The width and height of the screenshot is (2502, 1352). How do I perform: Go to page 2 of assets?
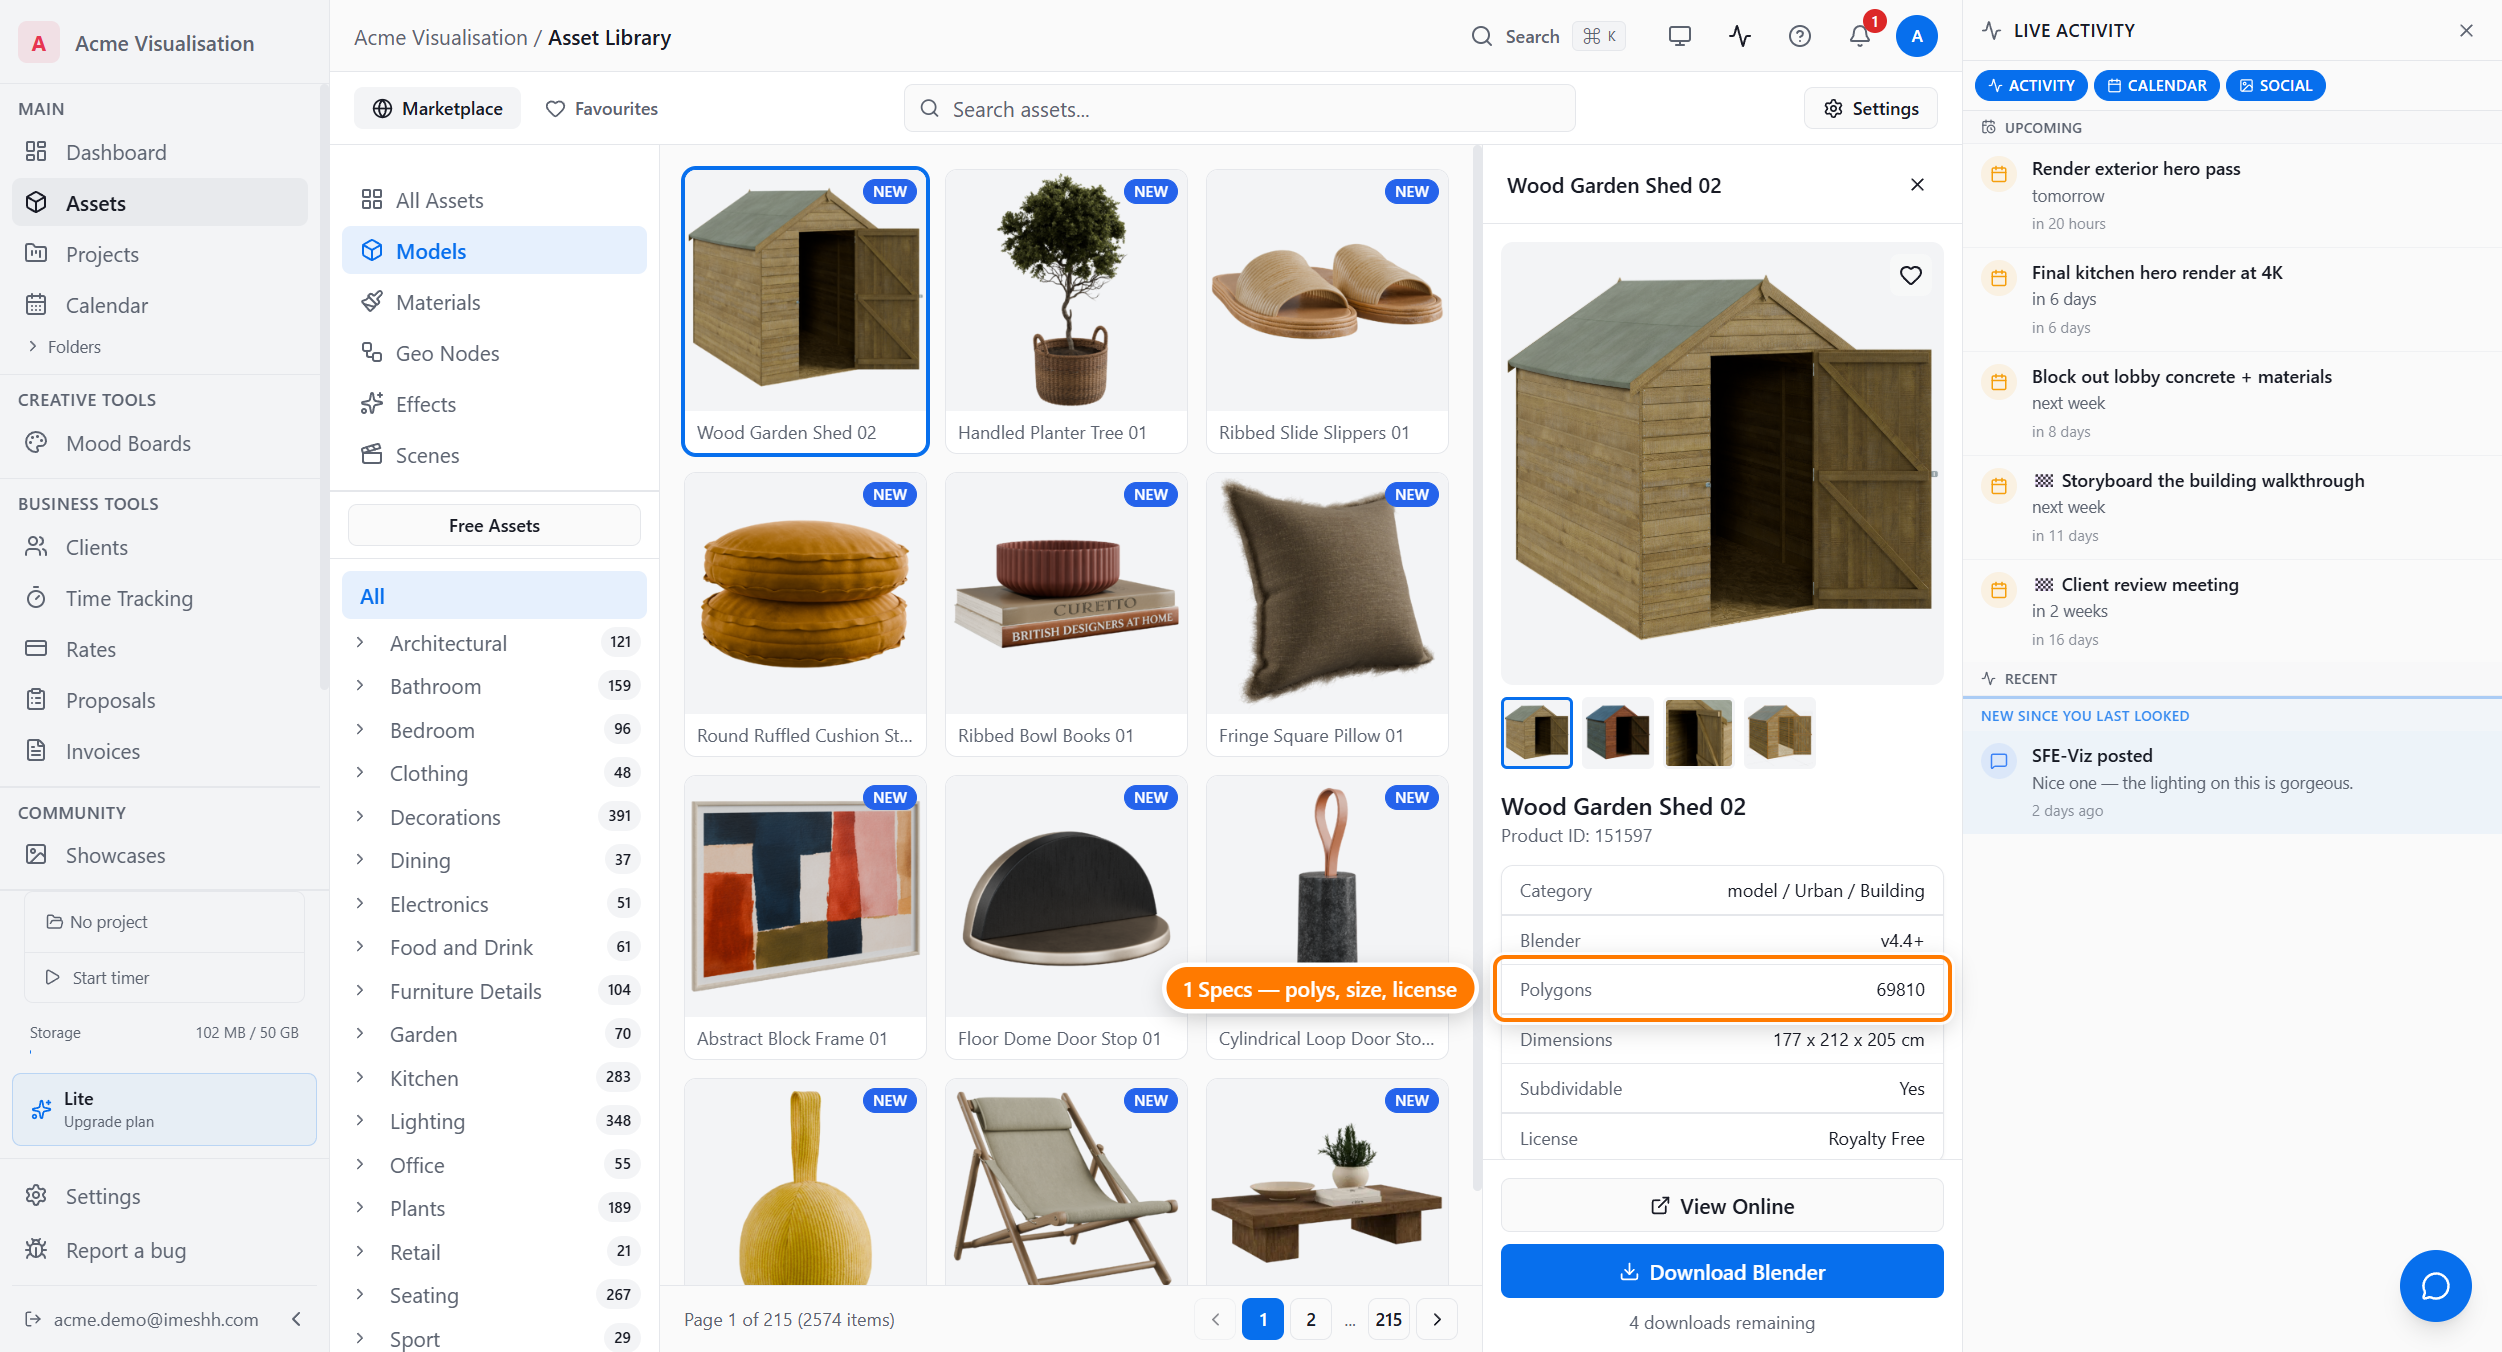(x=1311, y=1319)
